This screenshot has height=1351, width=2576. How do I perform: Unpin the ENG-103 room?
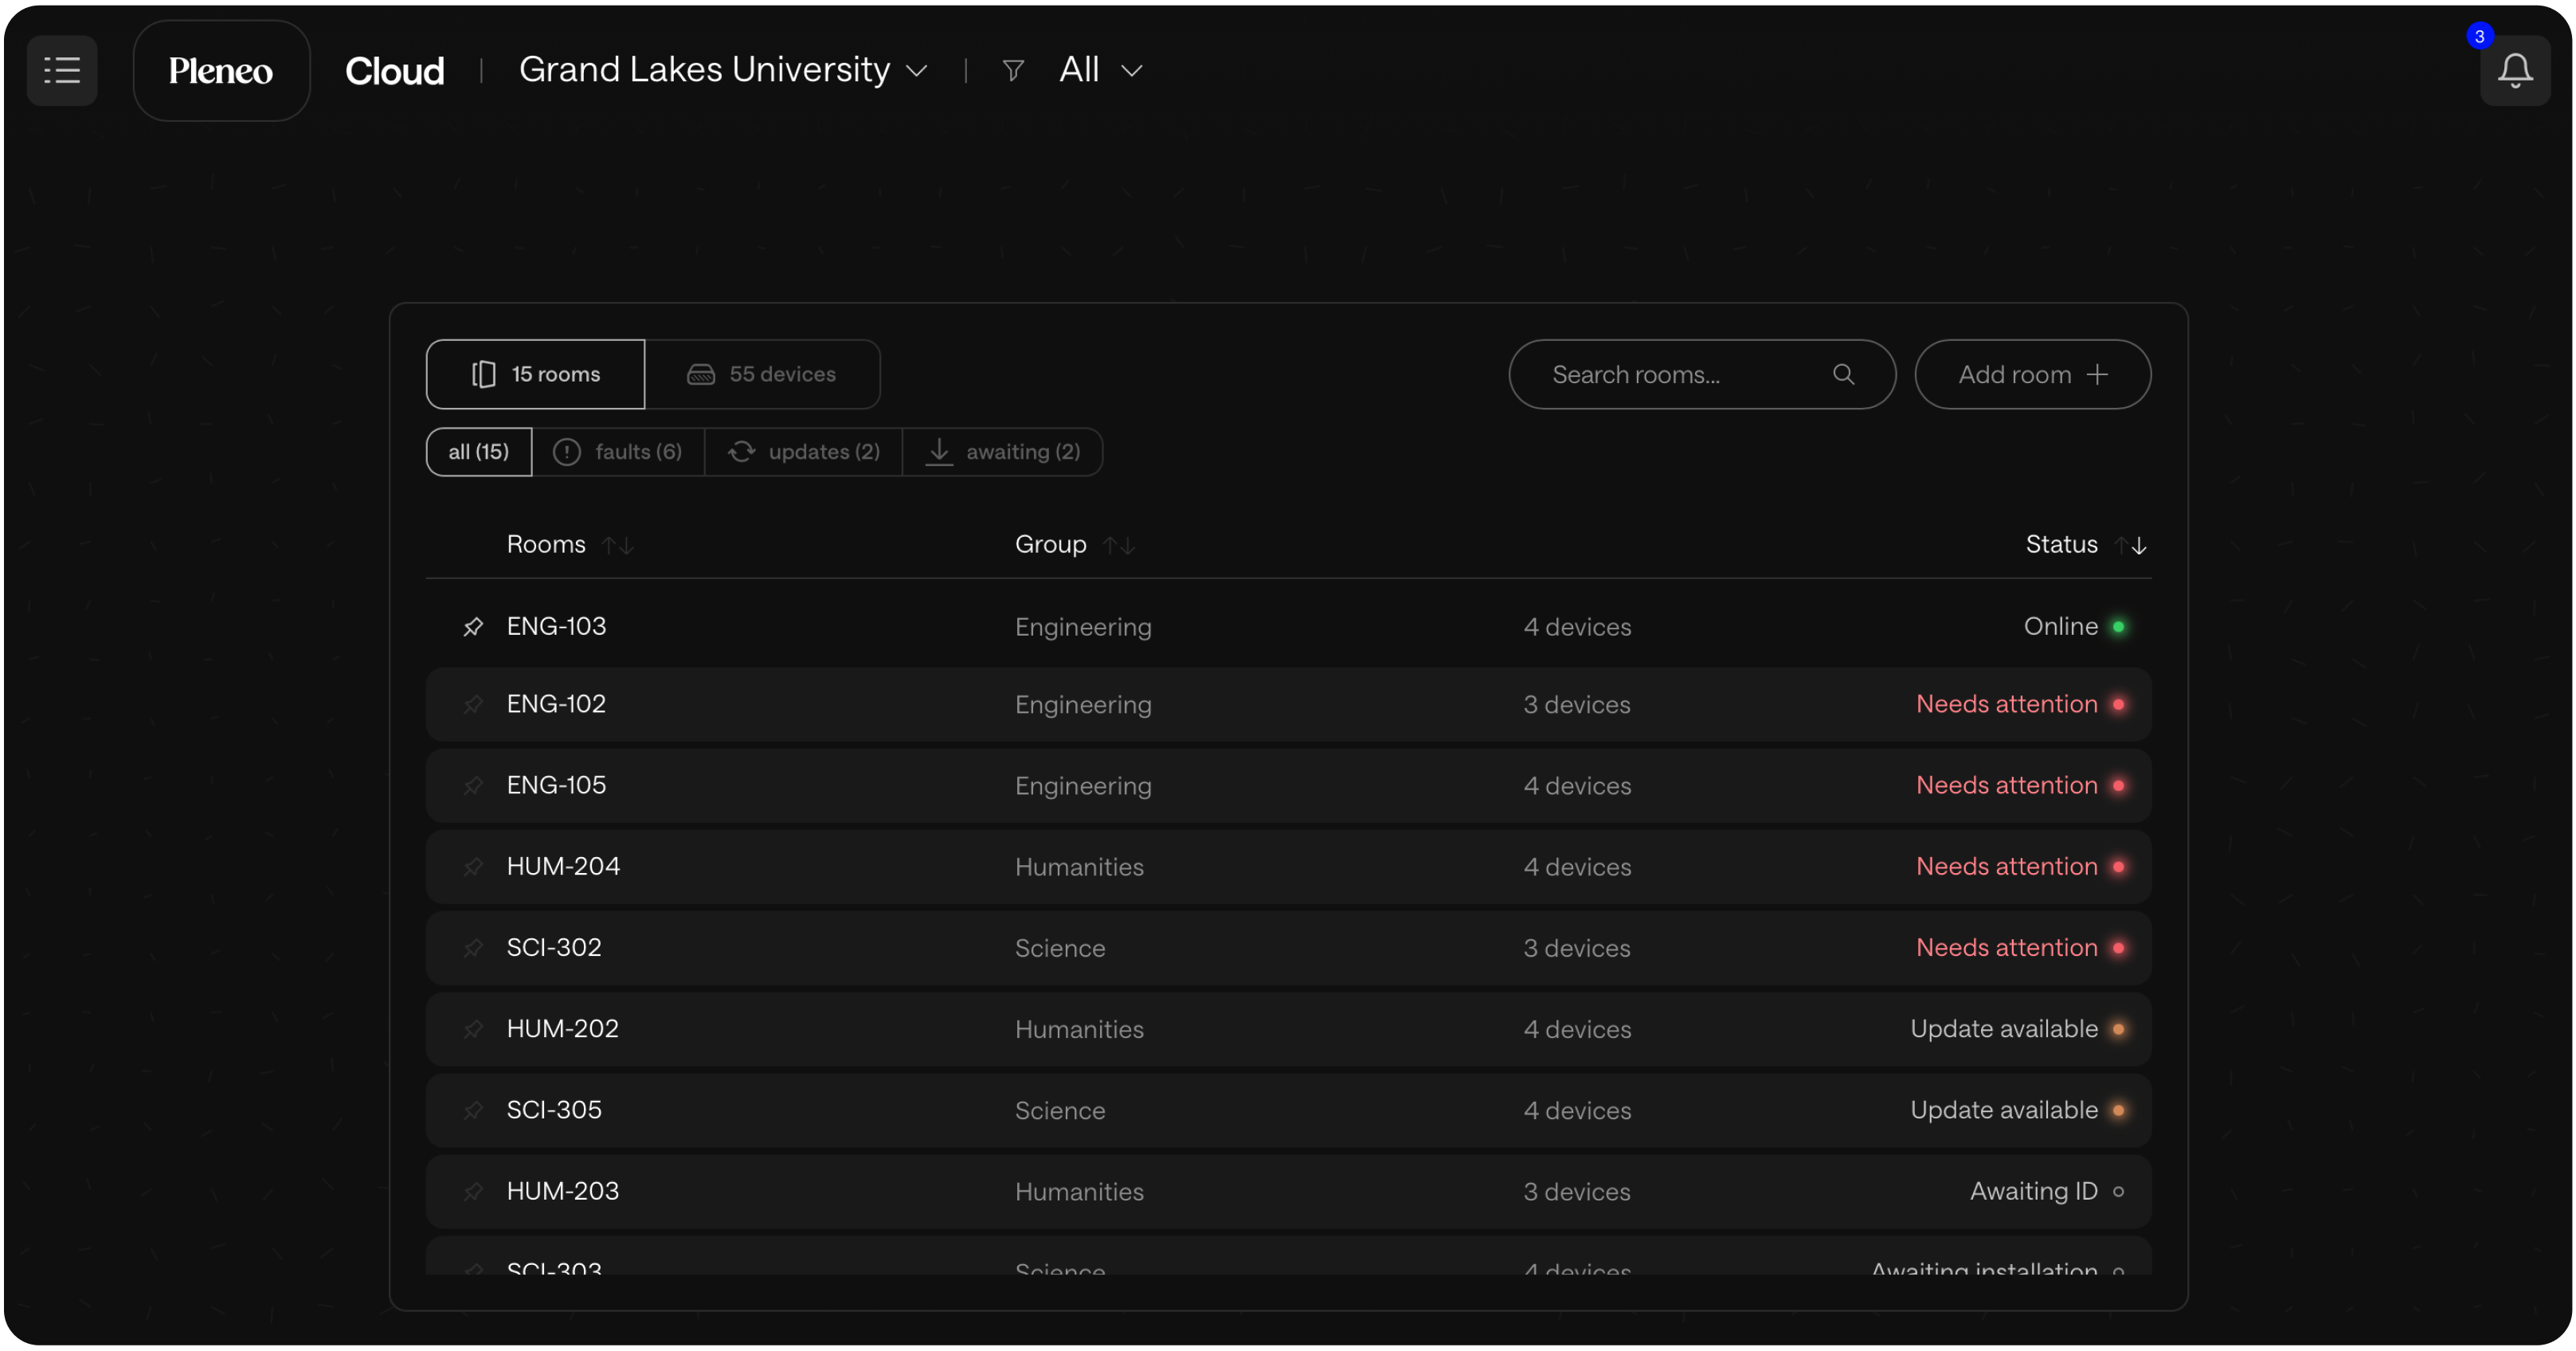[473, 627]
